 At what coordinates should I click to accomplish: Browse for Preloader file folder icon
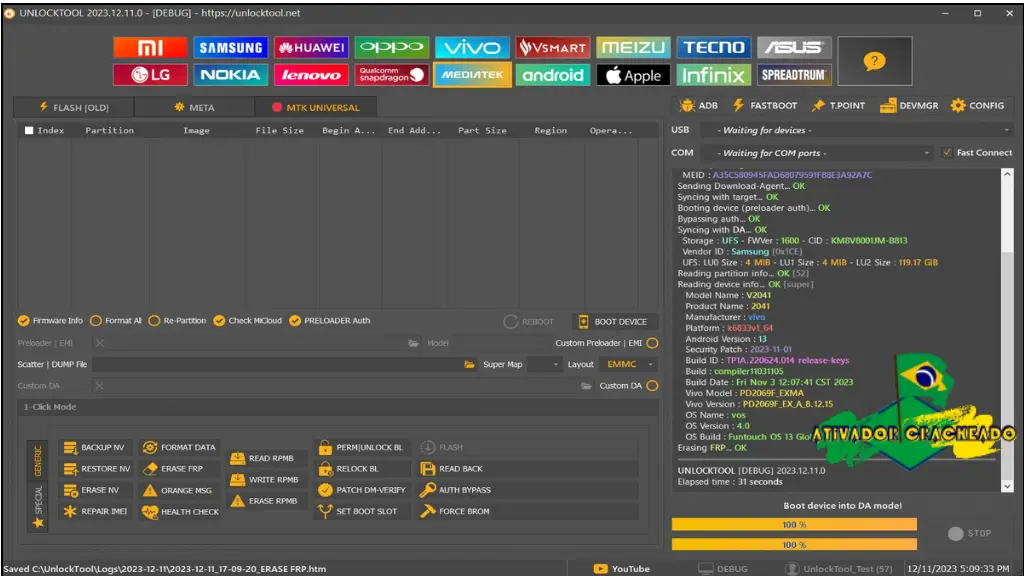413,343
